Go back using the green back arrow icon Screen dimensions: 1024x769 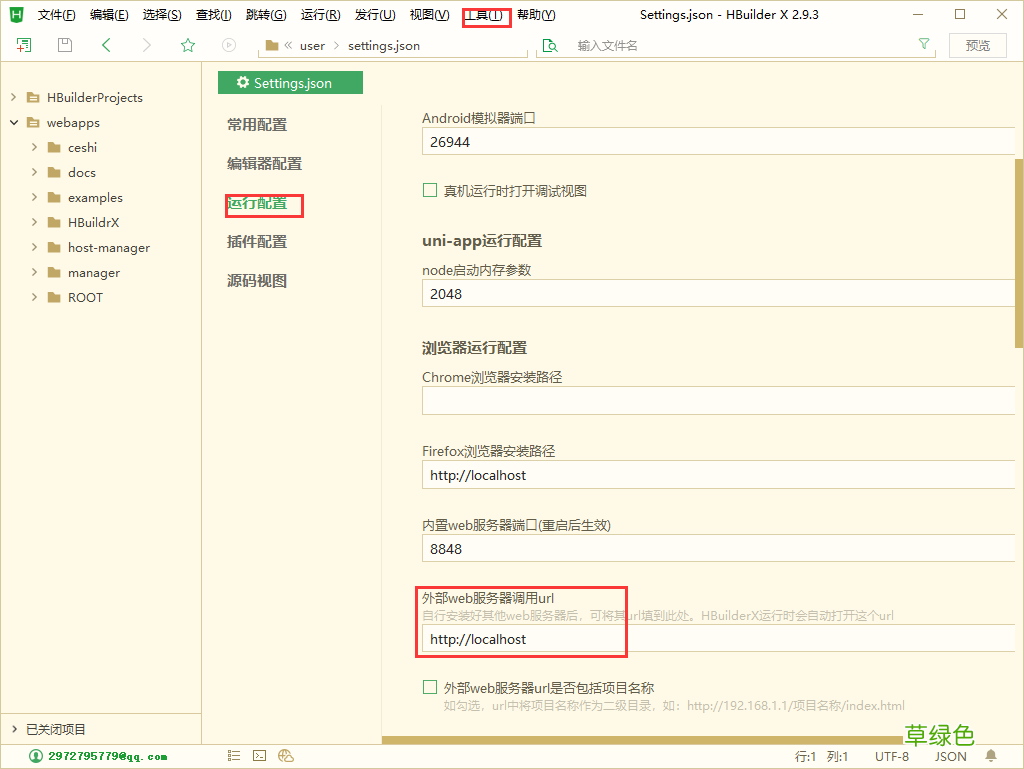point(105,45)
